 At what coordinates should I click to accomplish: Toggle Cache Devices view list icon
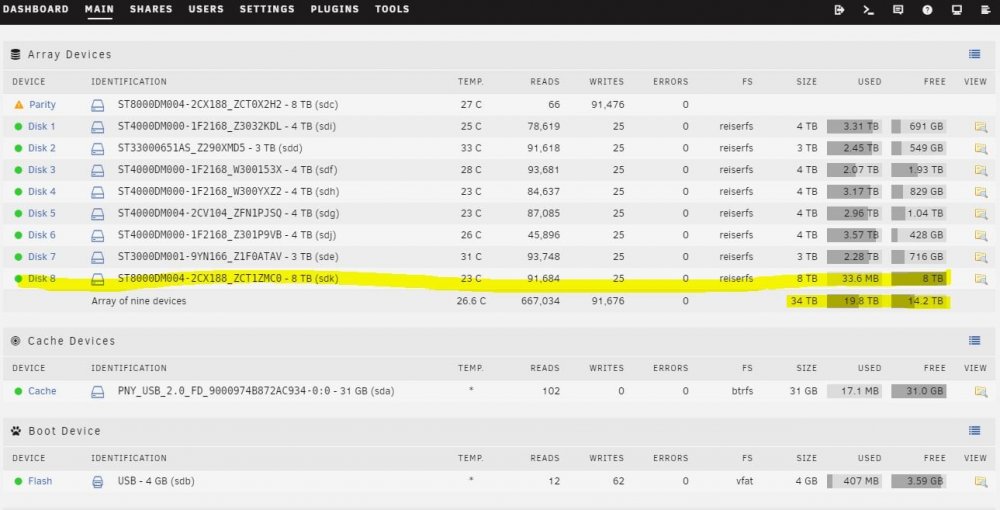coord(974,340)
